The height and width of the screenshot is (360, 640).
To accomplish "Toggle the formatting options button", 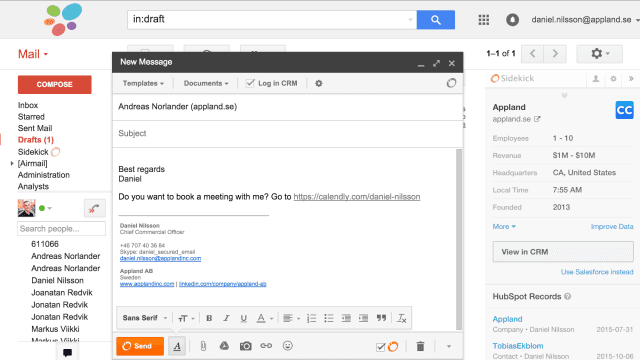I will (177, 347).
